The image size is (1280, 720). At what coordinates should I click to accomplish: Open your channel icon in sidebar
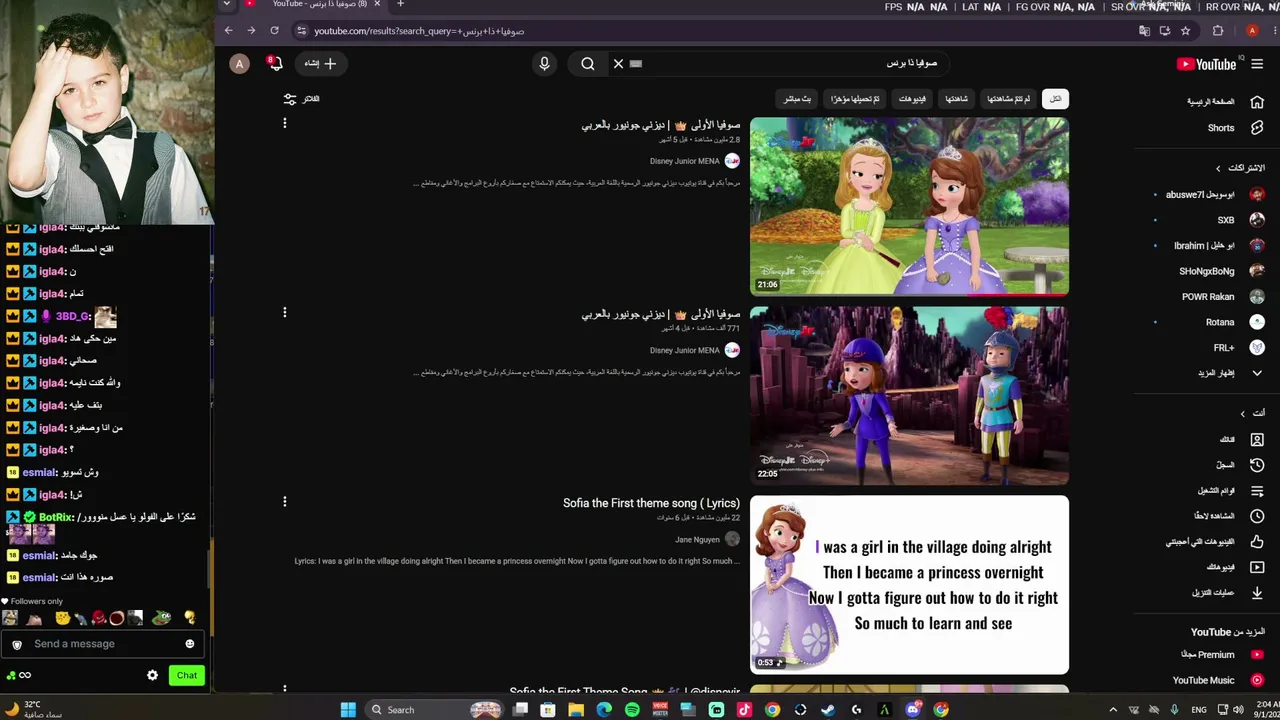point(1257,440)
